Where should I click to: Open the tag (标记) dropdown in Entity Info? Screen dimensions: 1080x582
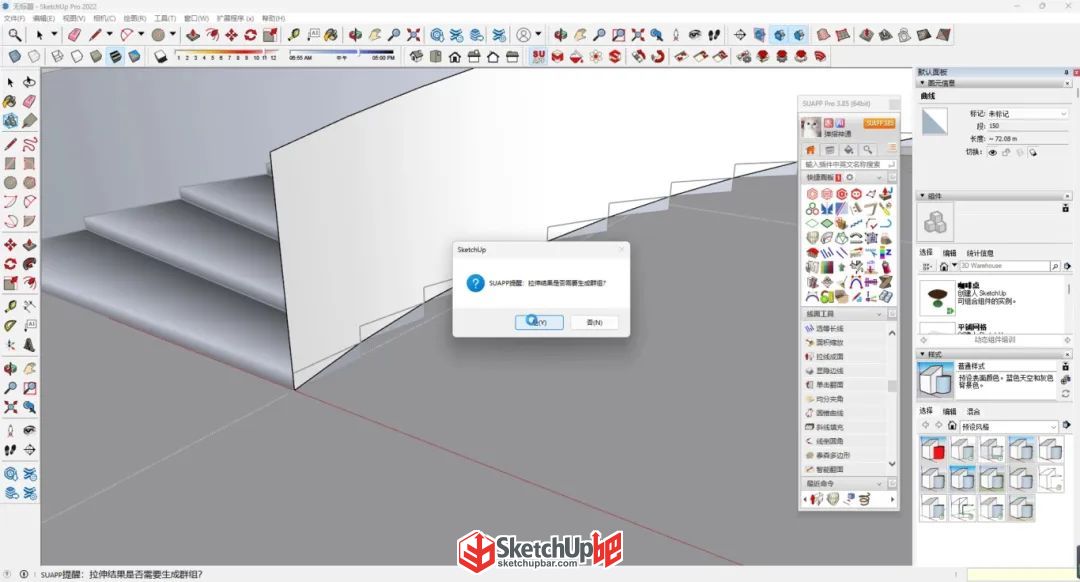1028,114
